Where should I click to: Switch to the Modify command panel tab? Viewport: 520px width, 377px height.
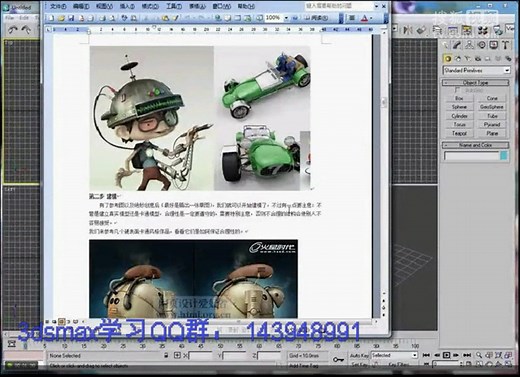click(457, 45)
